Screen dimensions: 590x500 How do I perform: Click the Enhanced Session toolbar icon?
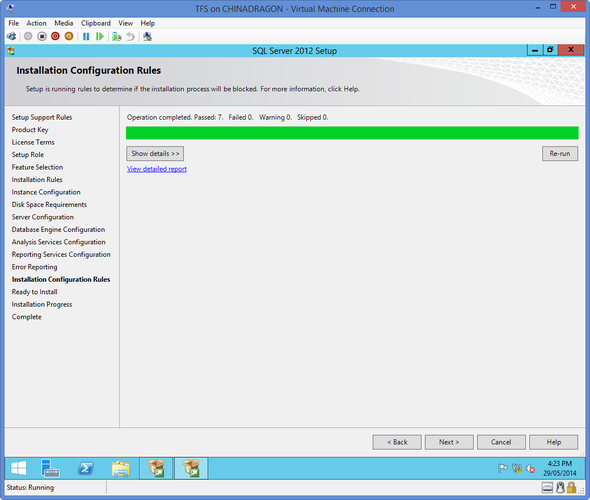(148, 36)
